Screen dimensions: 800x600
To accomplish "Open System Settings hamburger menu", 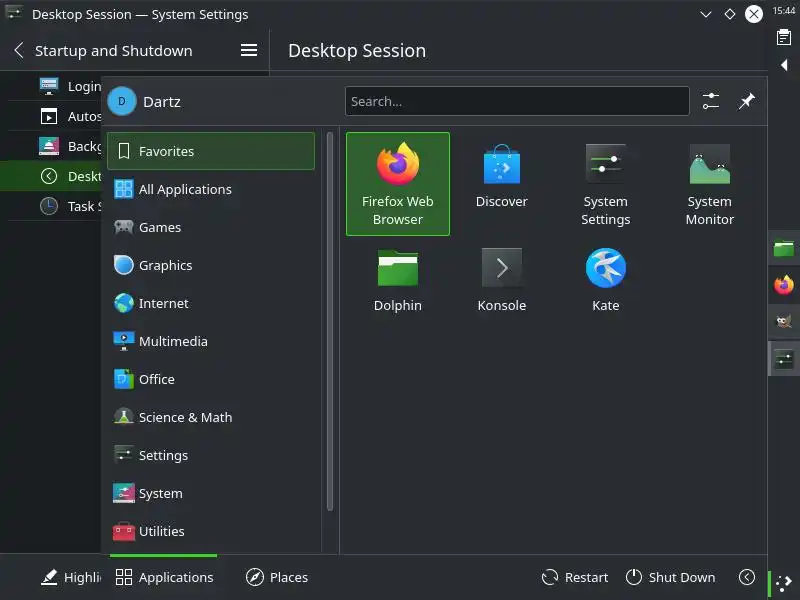I will pos(248,50).
